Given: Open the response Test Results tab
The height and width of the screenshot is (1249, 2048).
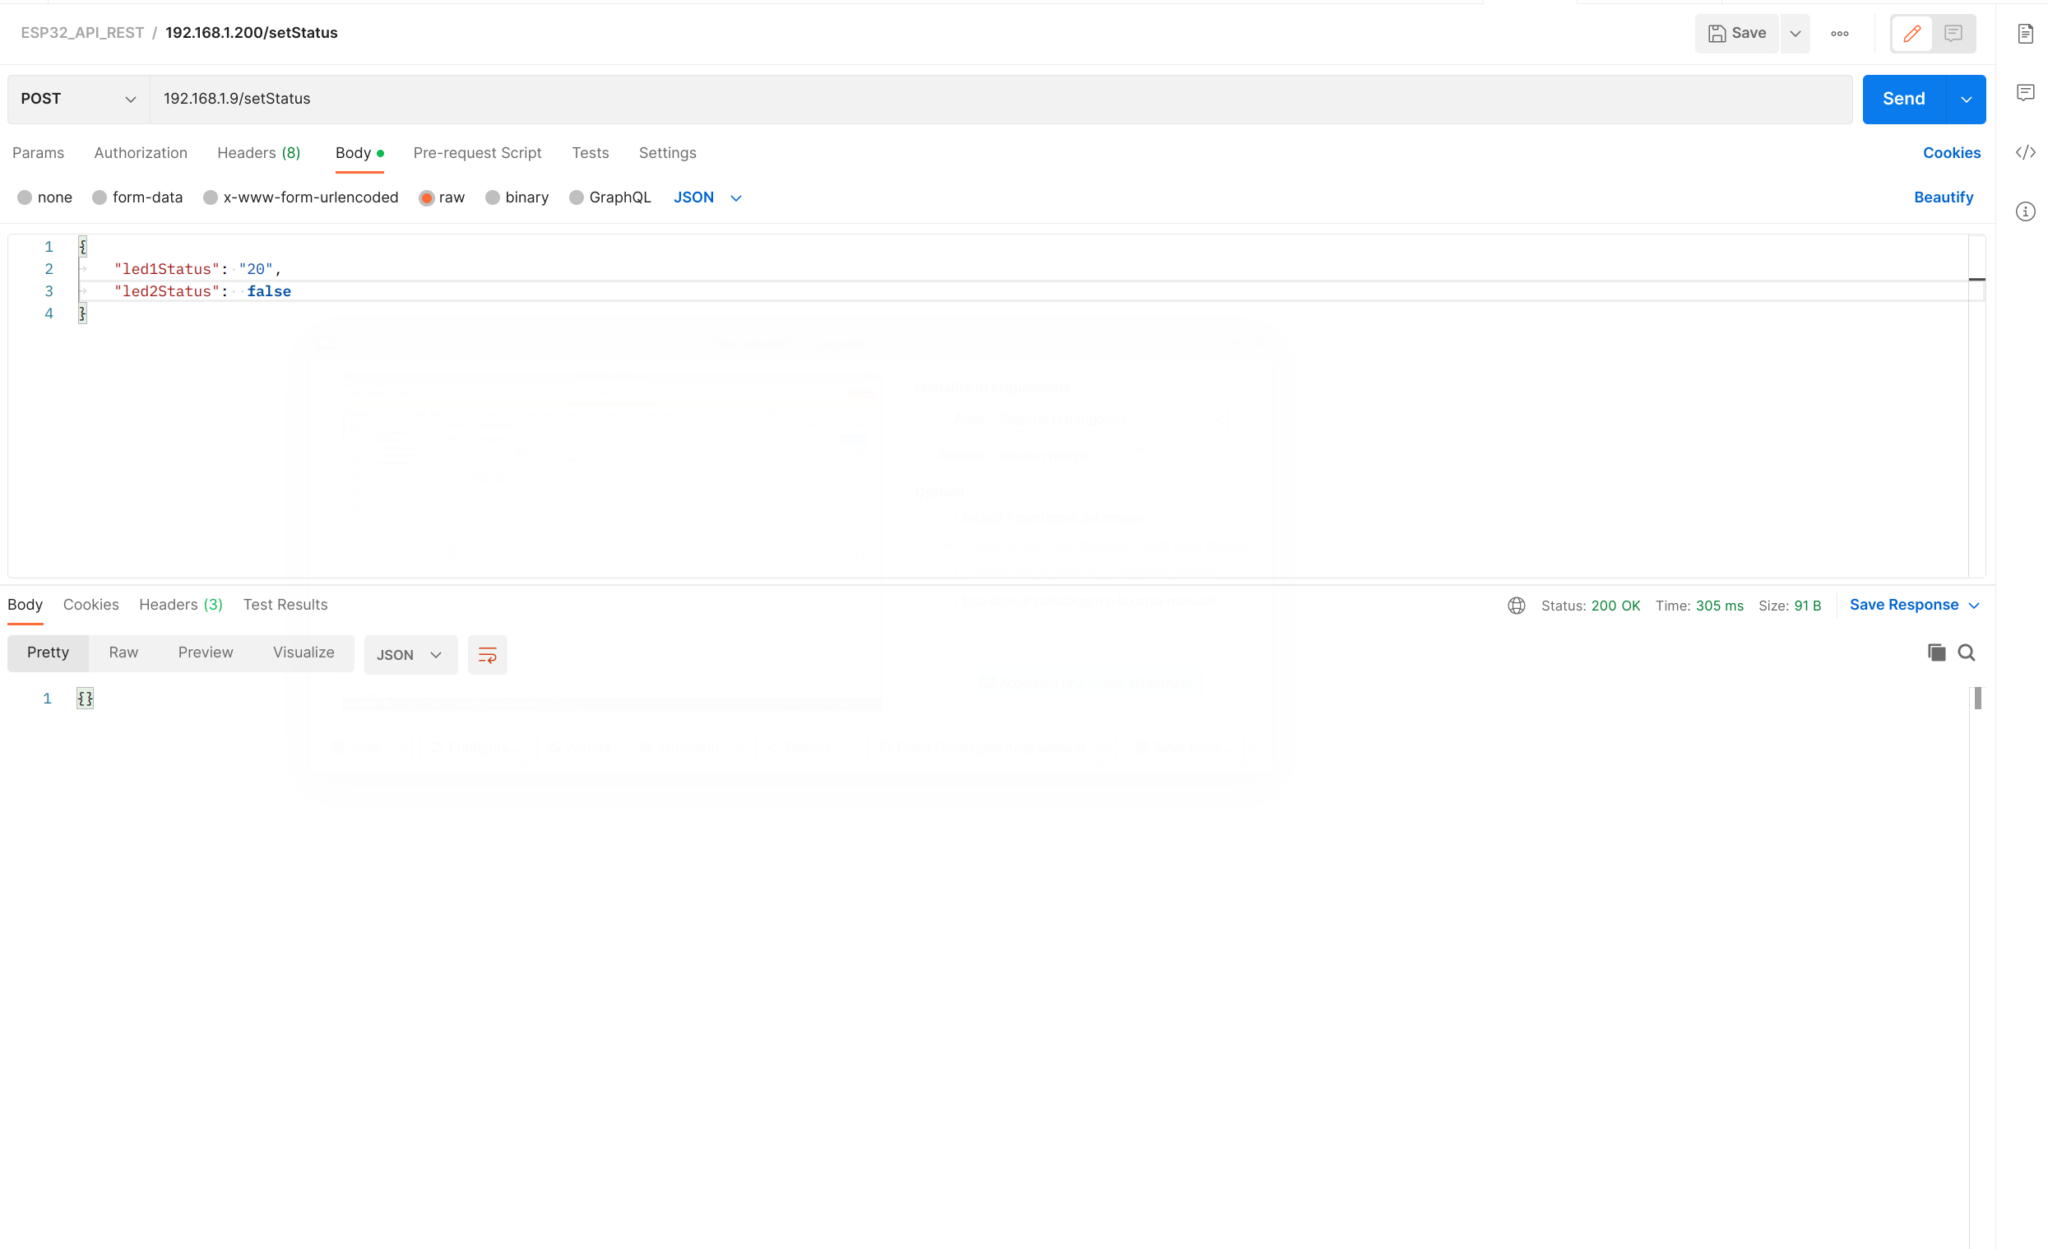Looking at the screenshot, I should tap(285, 605).
